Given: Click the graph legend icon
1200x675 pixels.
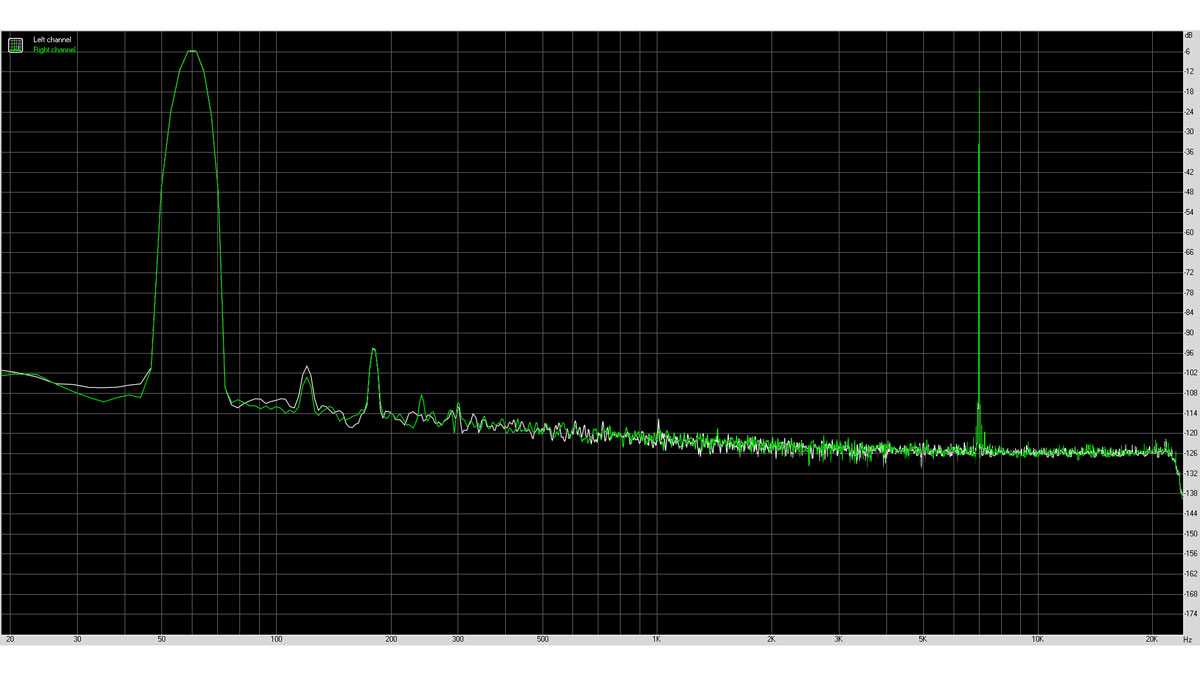Looking at the screenshot, I should 15,44.
